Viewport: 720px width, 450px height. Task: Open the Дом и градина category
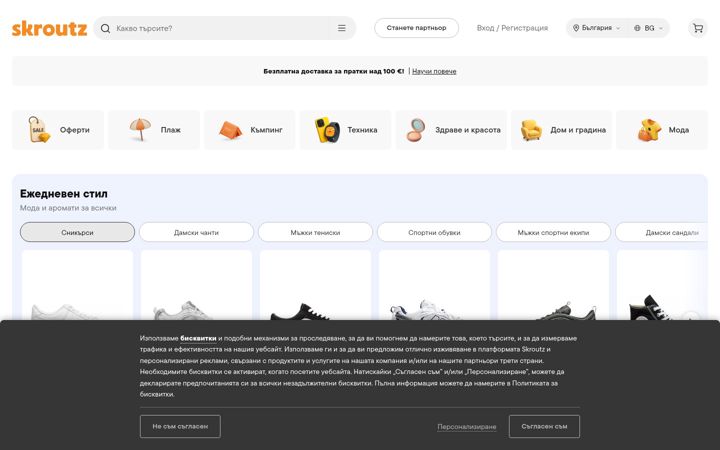(562, 130)
